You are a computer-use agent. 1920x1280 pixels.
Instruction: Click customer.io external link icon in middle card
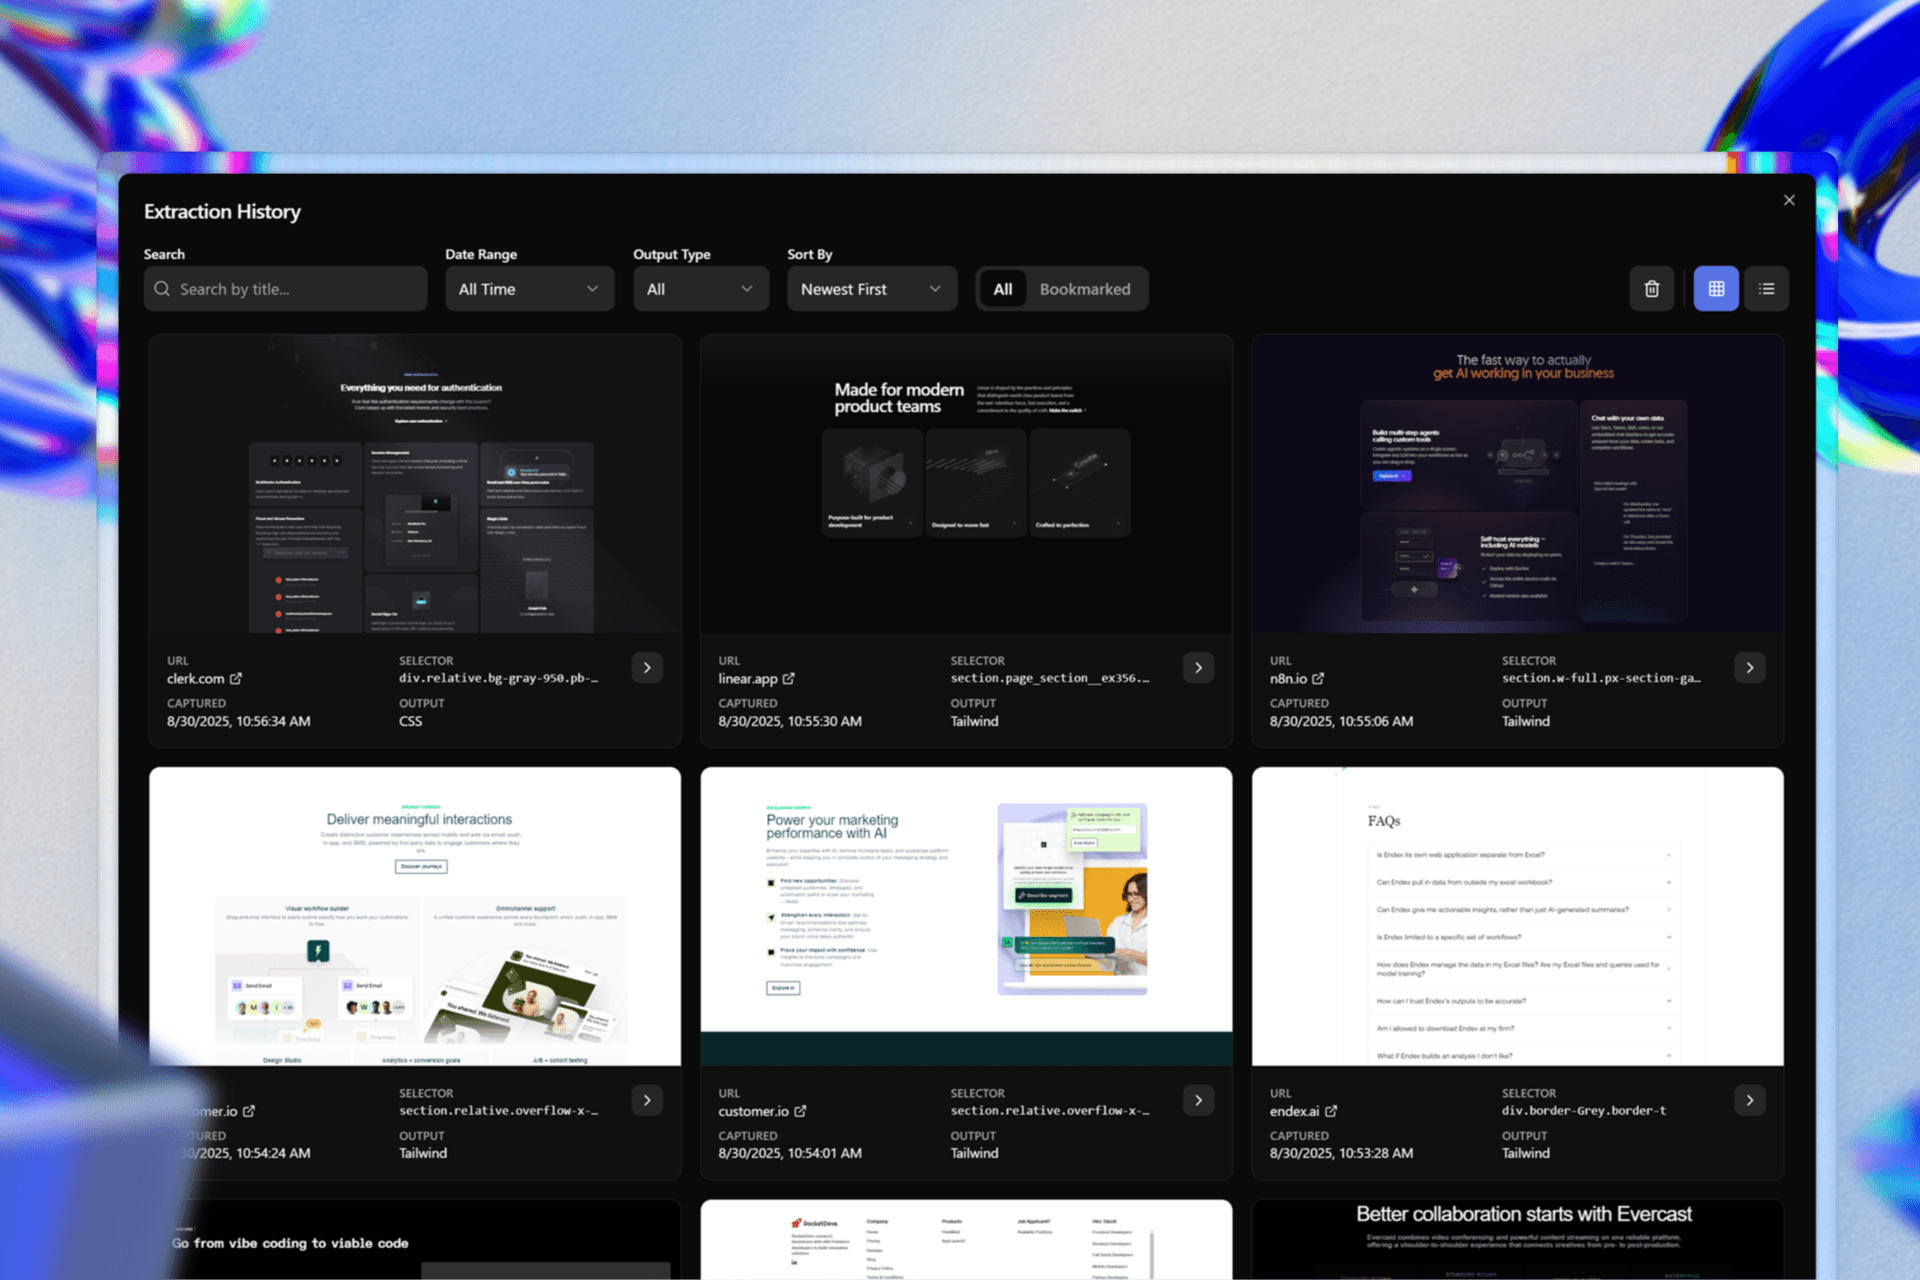[800, 1111]
